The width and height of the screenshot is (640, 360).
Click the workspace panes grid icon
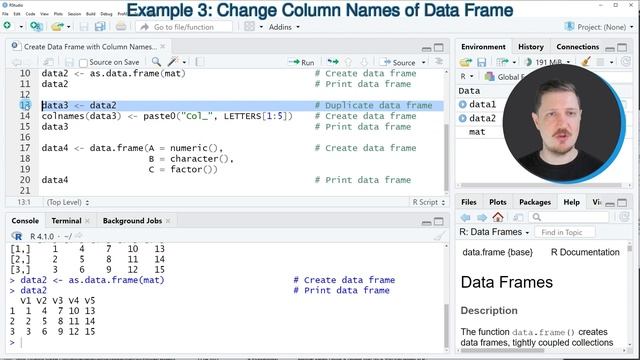pos(249,27)
